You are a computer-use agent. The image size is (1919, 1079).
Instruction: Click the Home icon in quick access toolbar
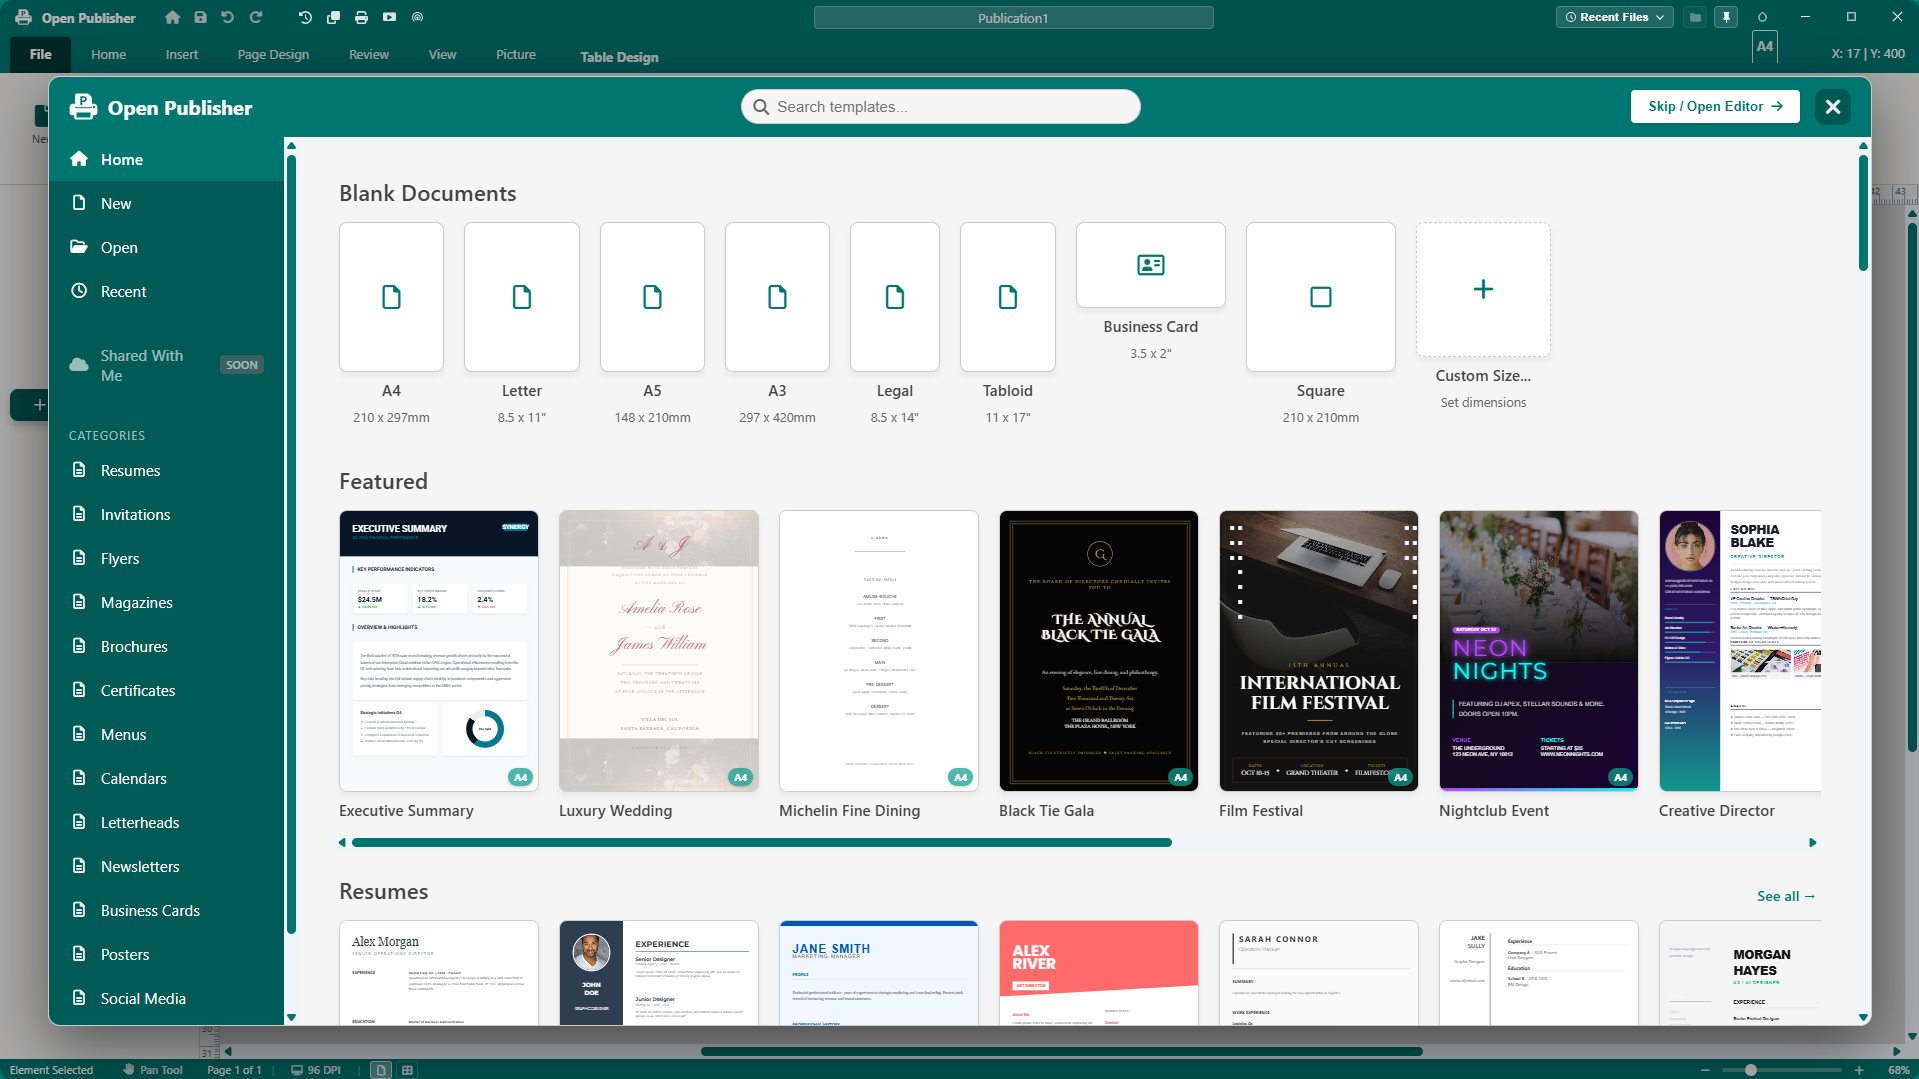pyautogui.click(x=173, y=17)
